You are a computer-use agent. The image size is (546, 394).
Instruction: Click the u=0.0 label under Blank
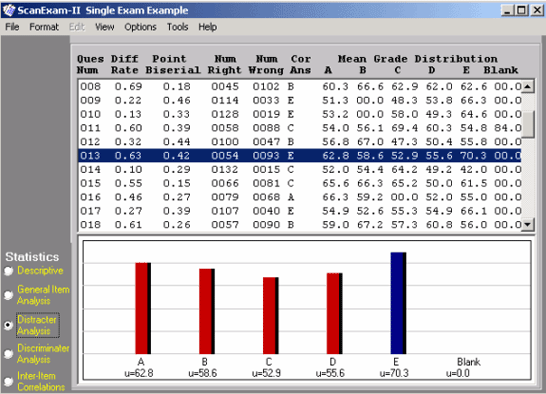[x=458, y=373]
